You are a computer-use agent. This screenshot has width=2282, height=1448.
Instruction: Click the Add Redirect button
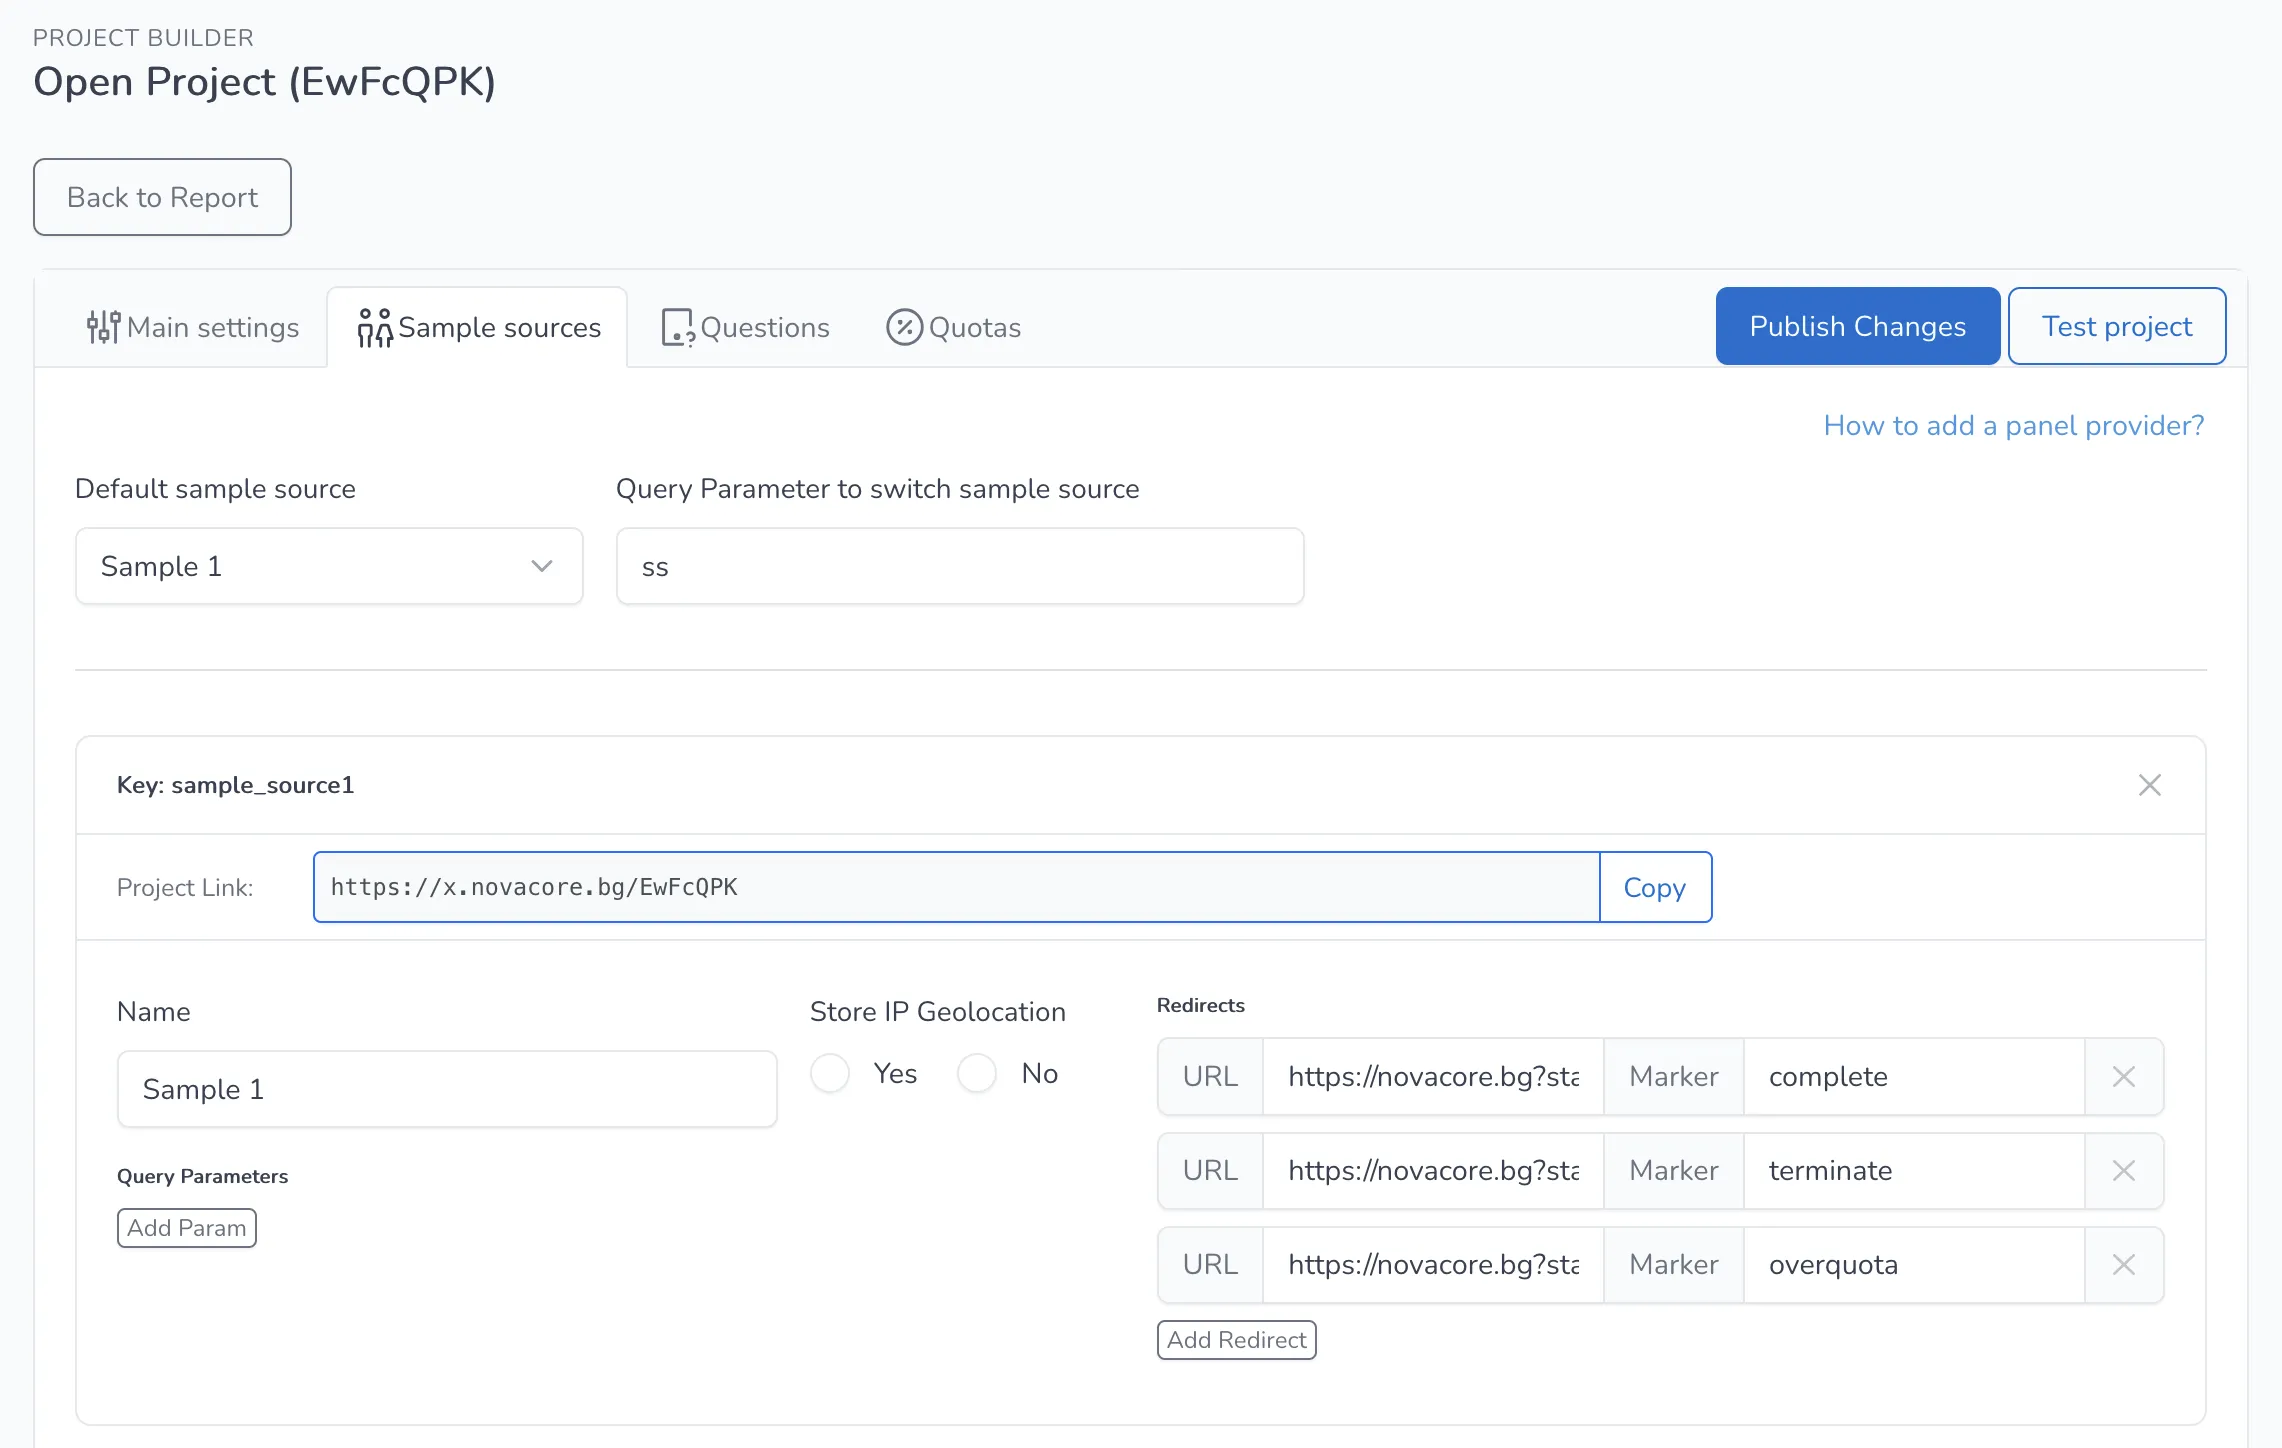1236,1340
